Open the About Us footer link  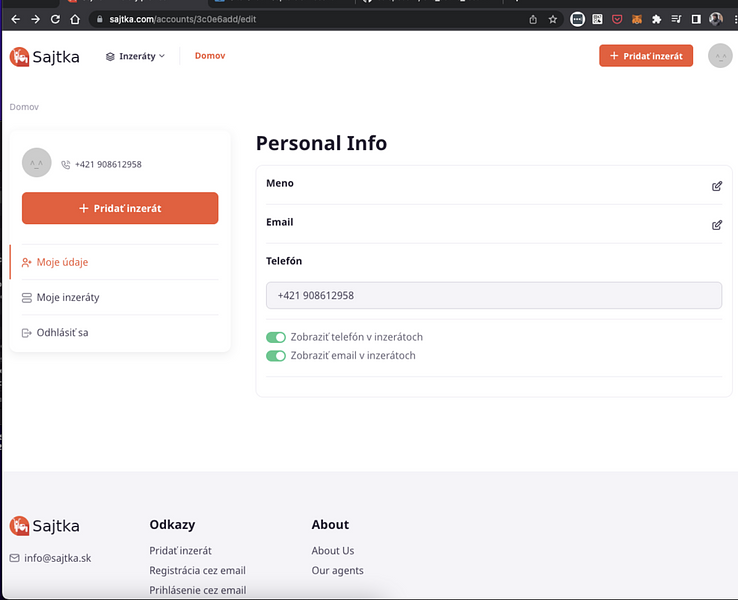coord(332,551)
